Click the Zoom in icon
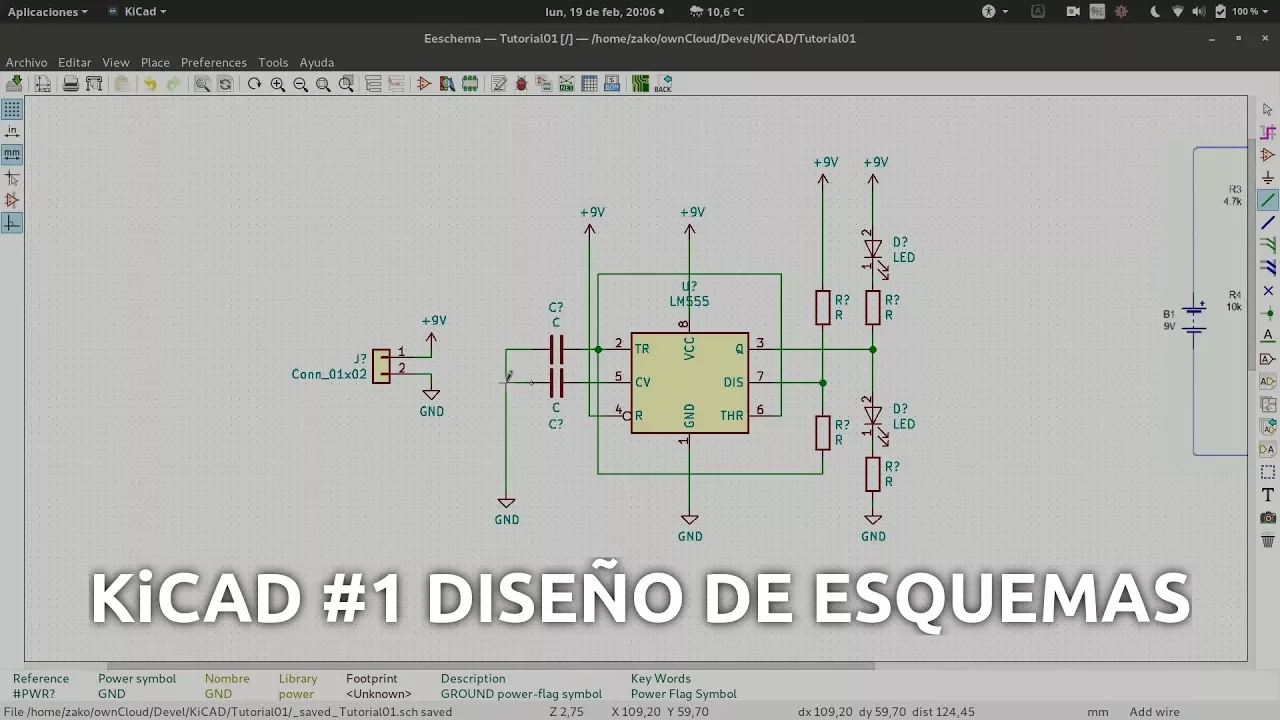Viewport: 1280px width, 720px height. [x=278, y=84]
